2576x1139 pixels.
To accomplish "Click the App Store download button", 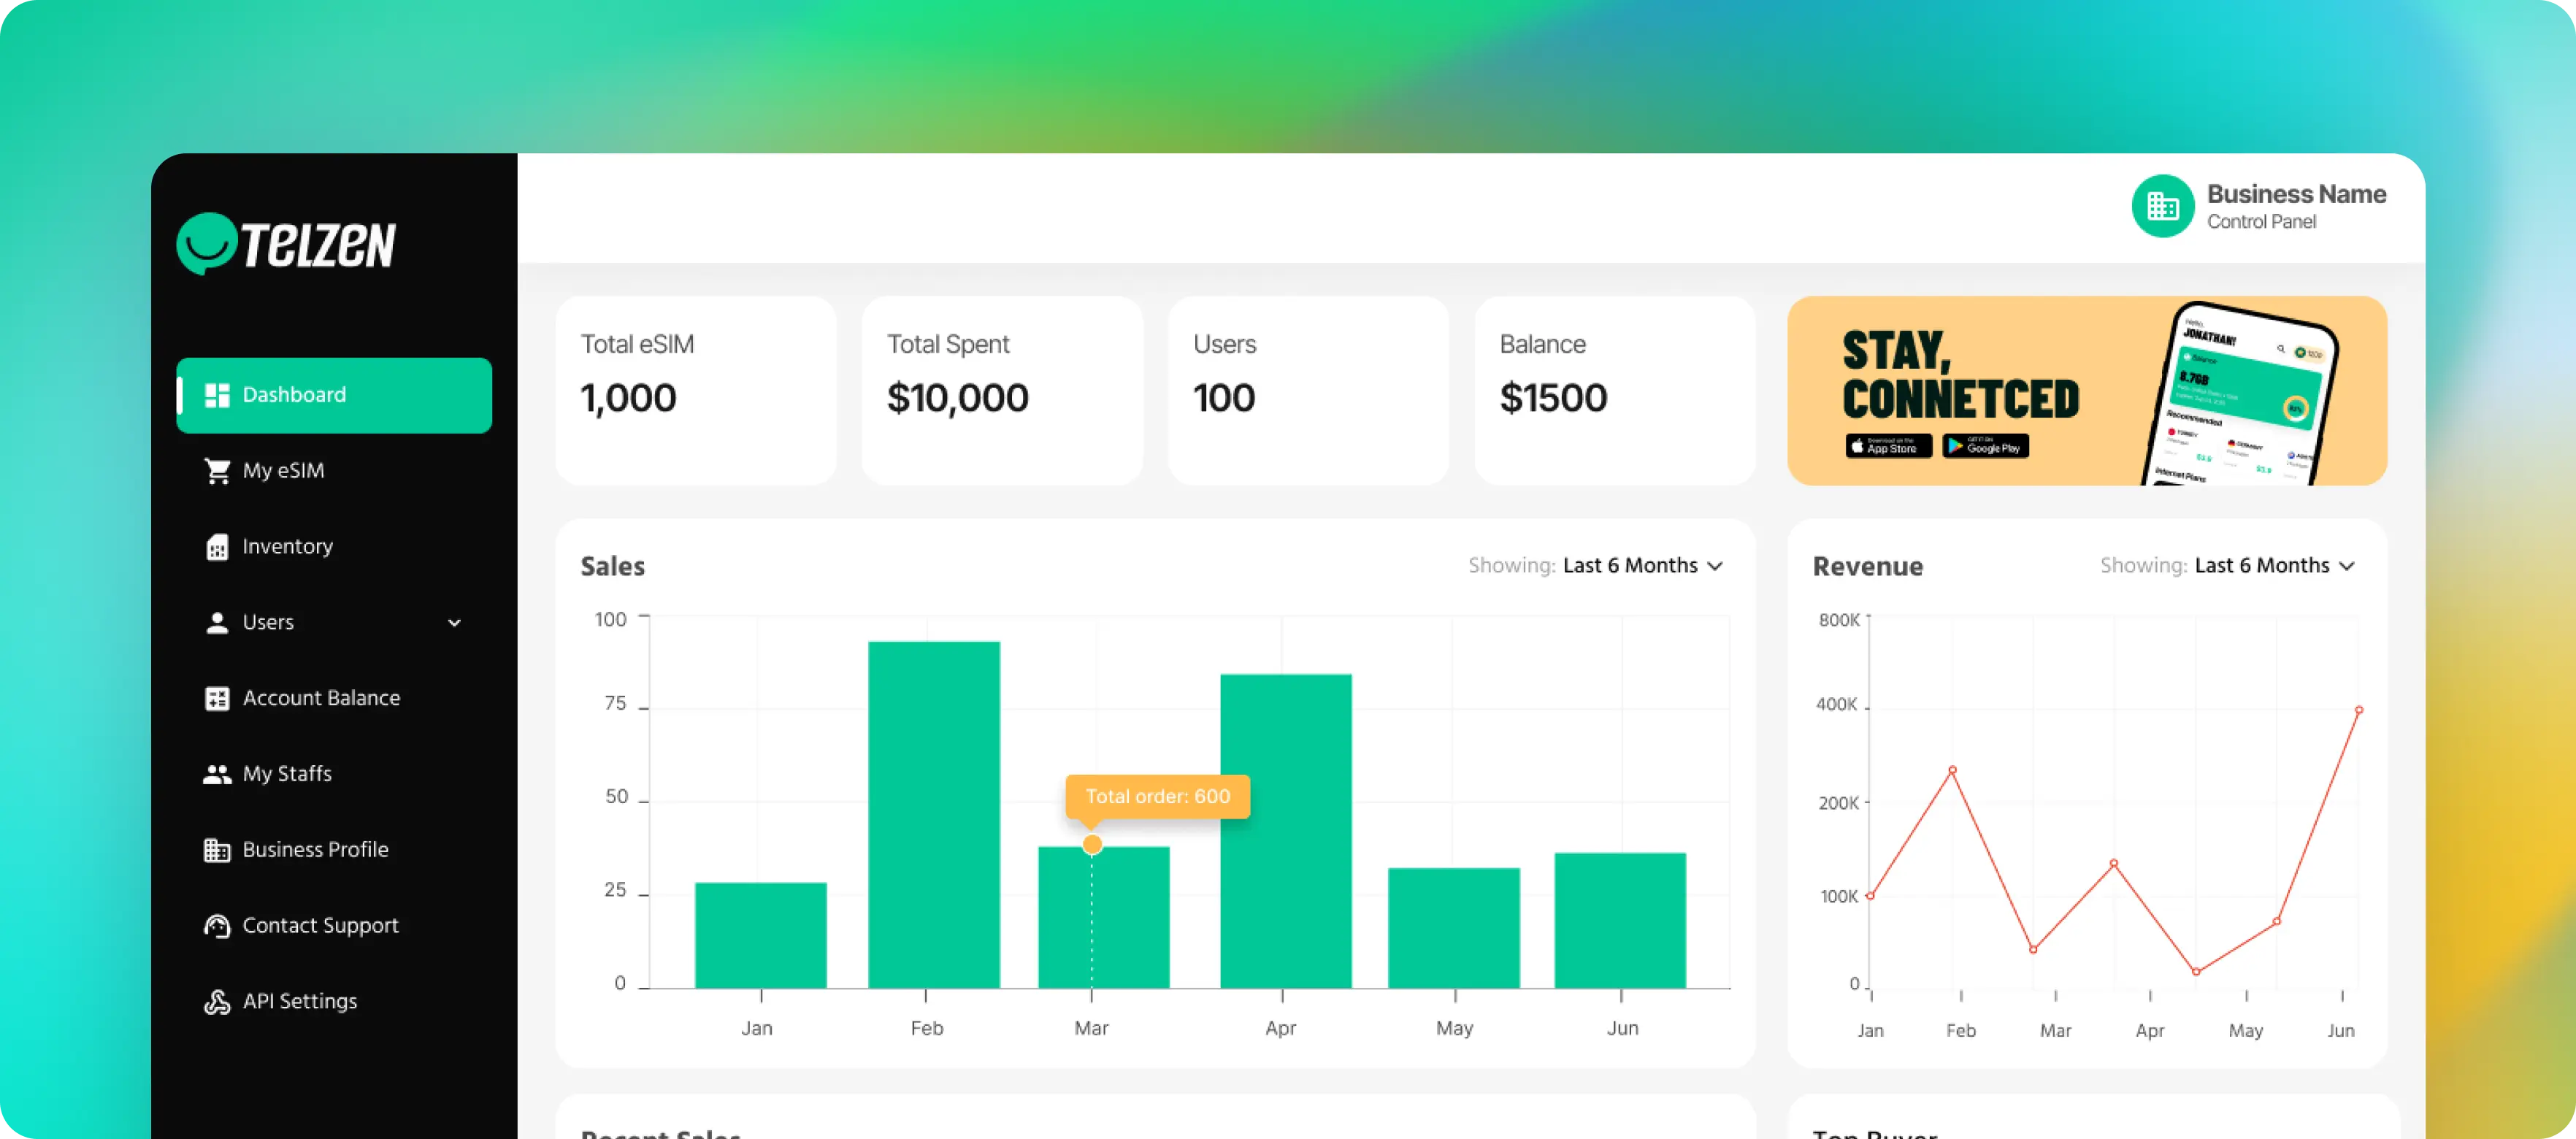I will pos(1888,446).
